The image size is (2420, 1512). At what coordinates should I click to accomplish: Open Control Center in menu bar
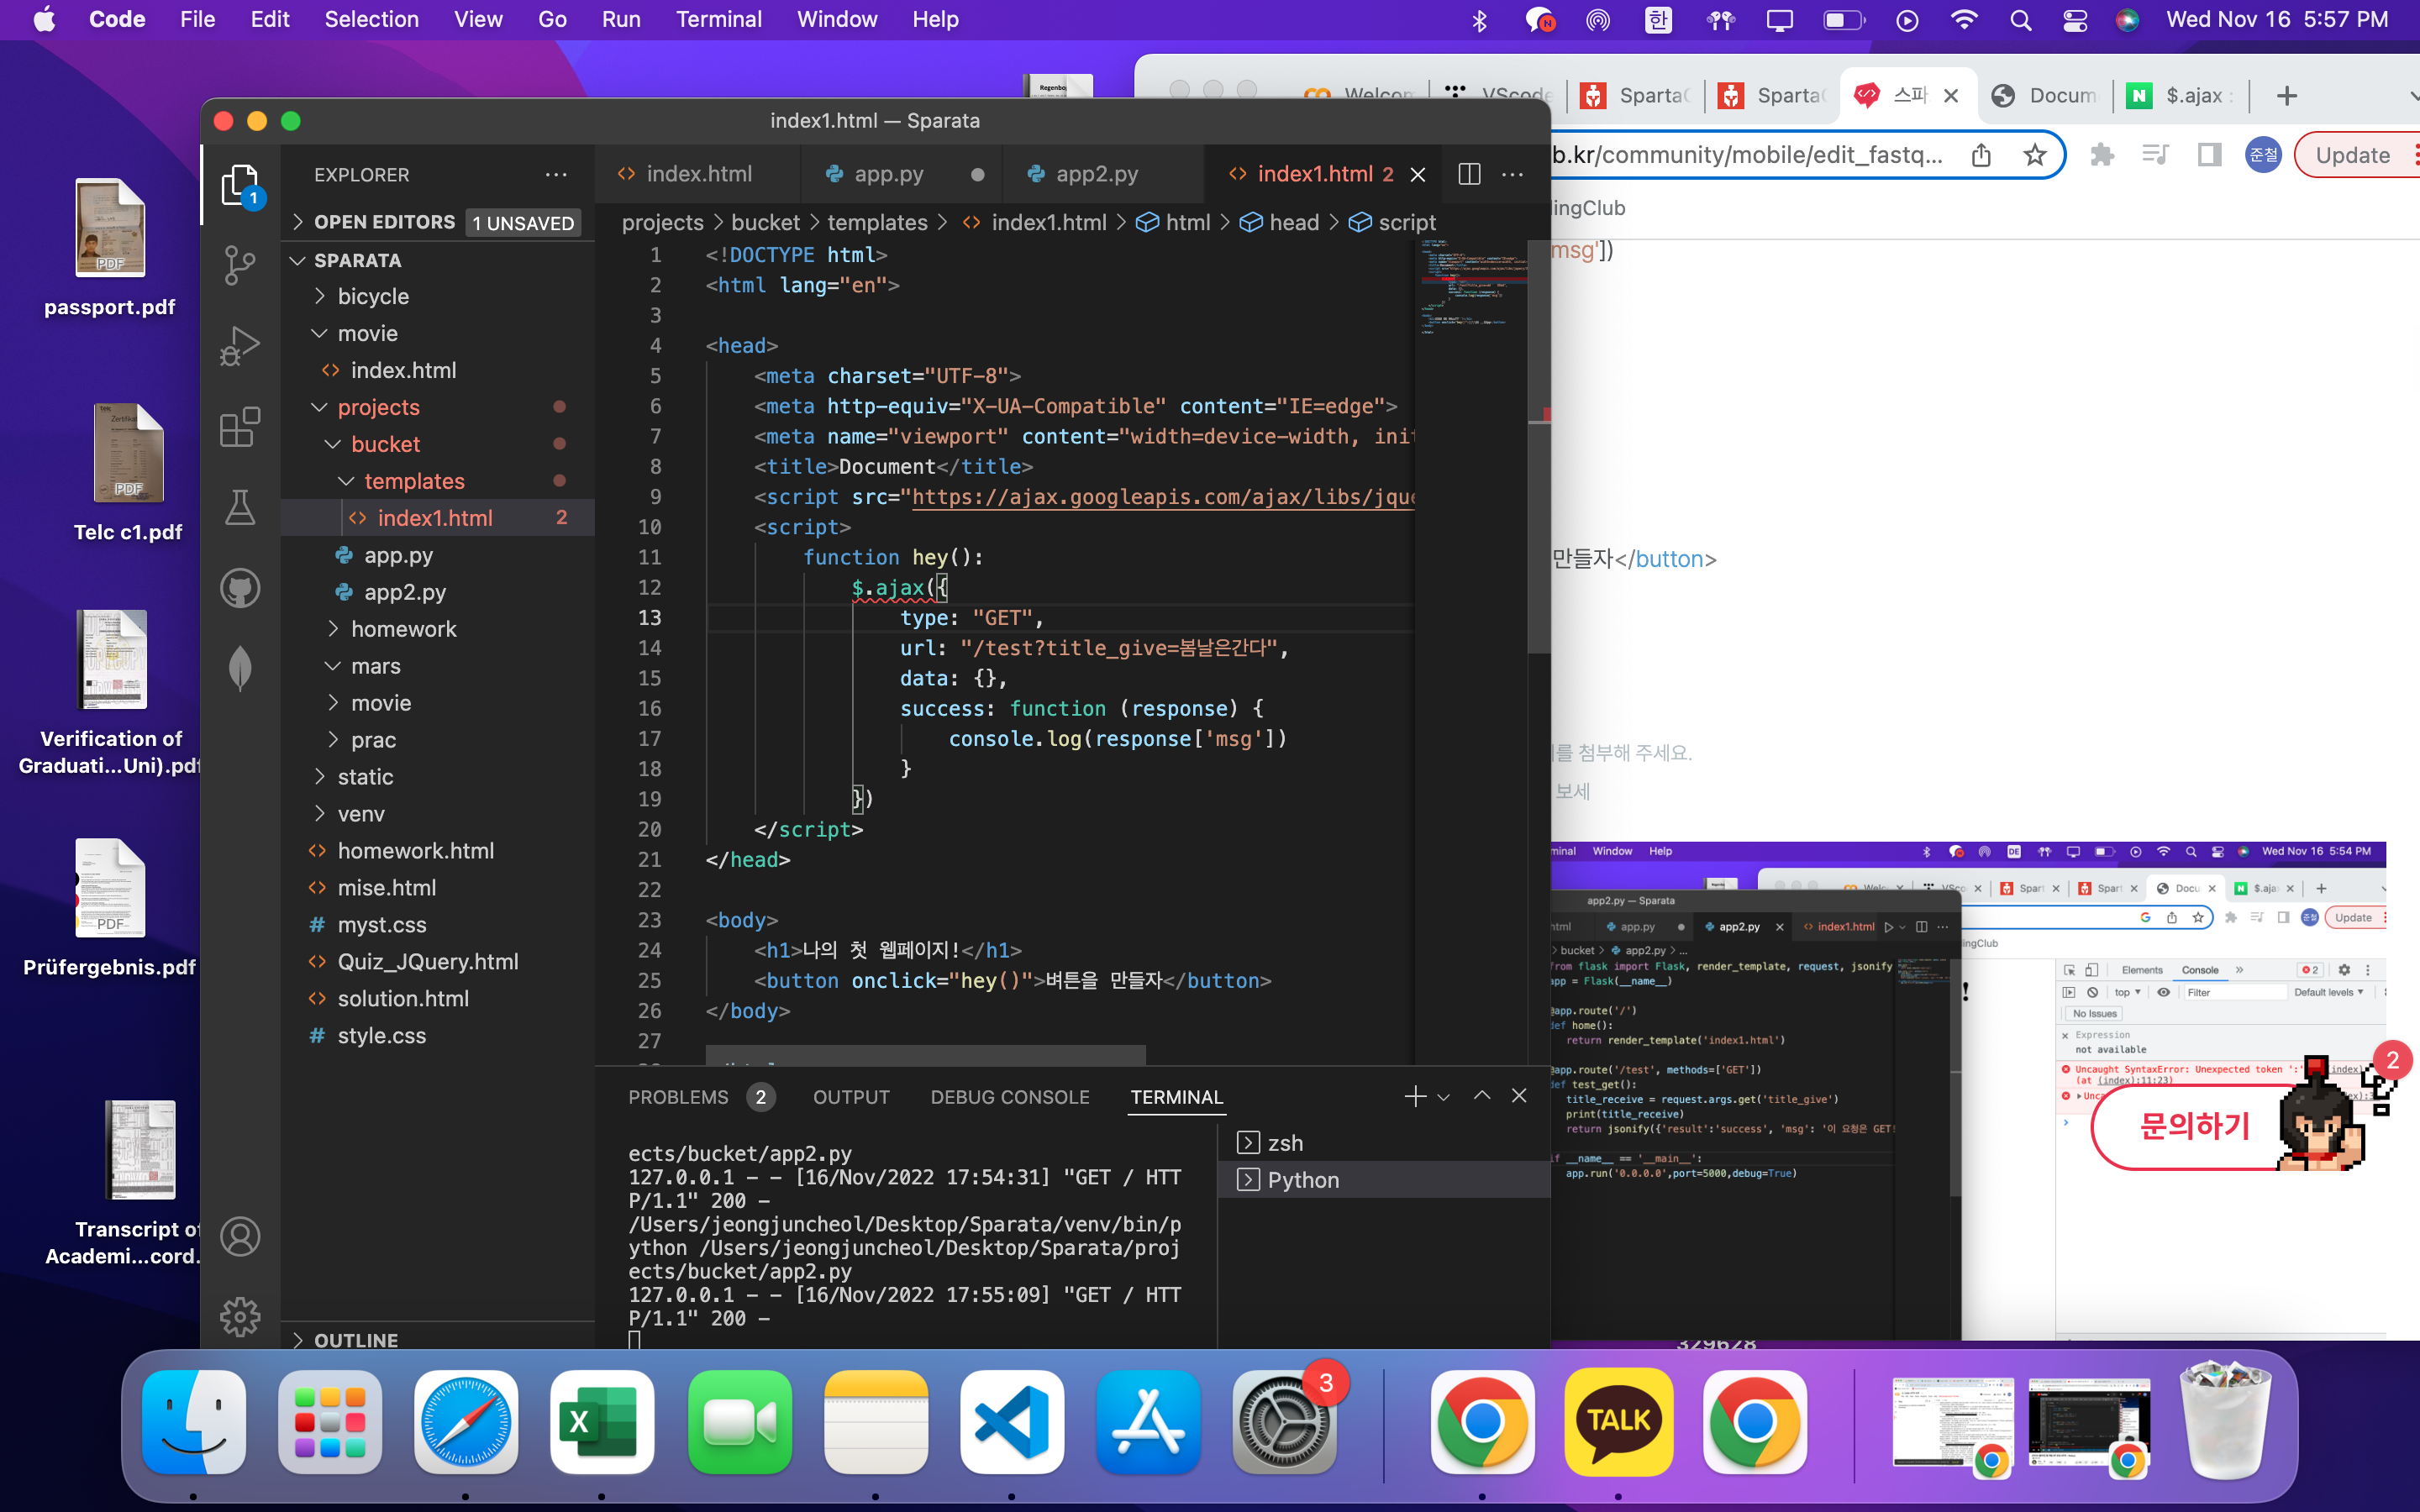(2075, 20)
